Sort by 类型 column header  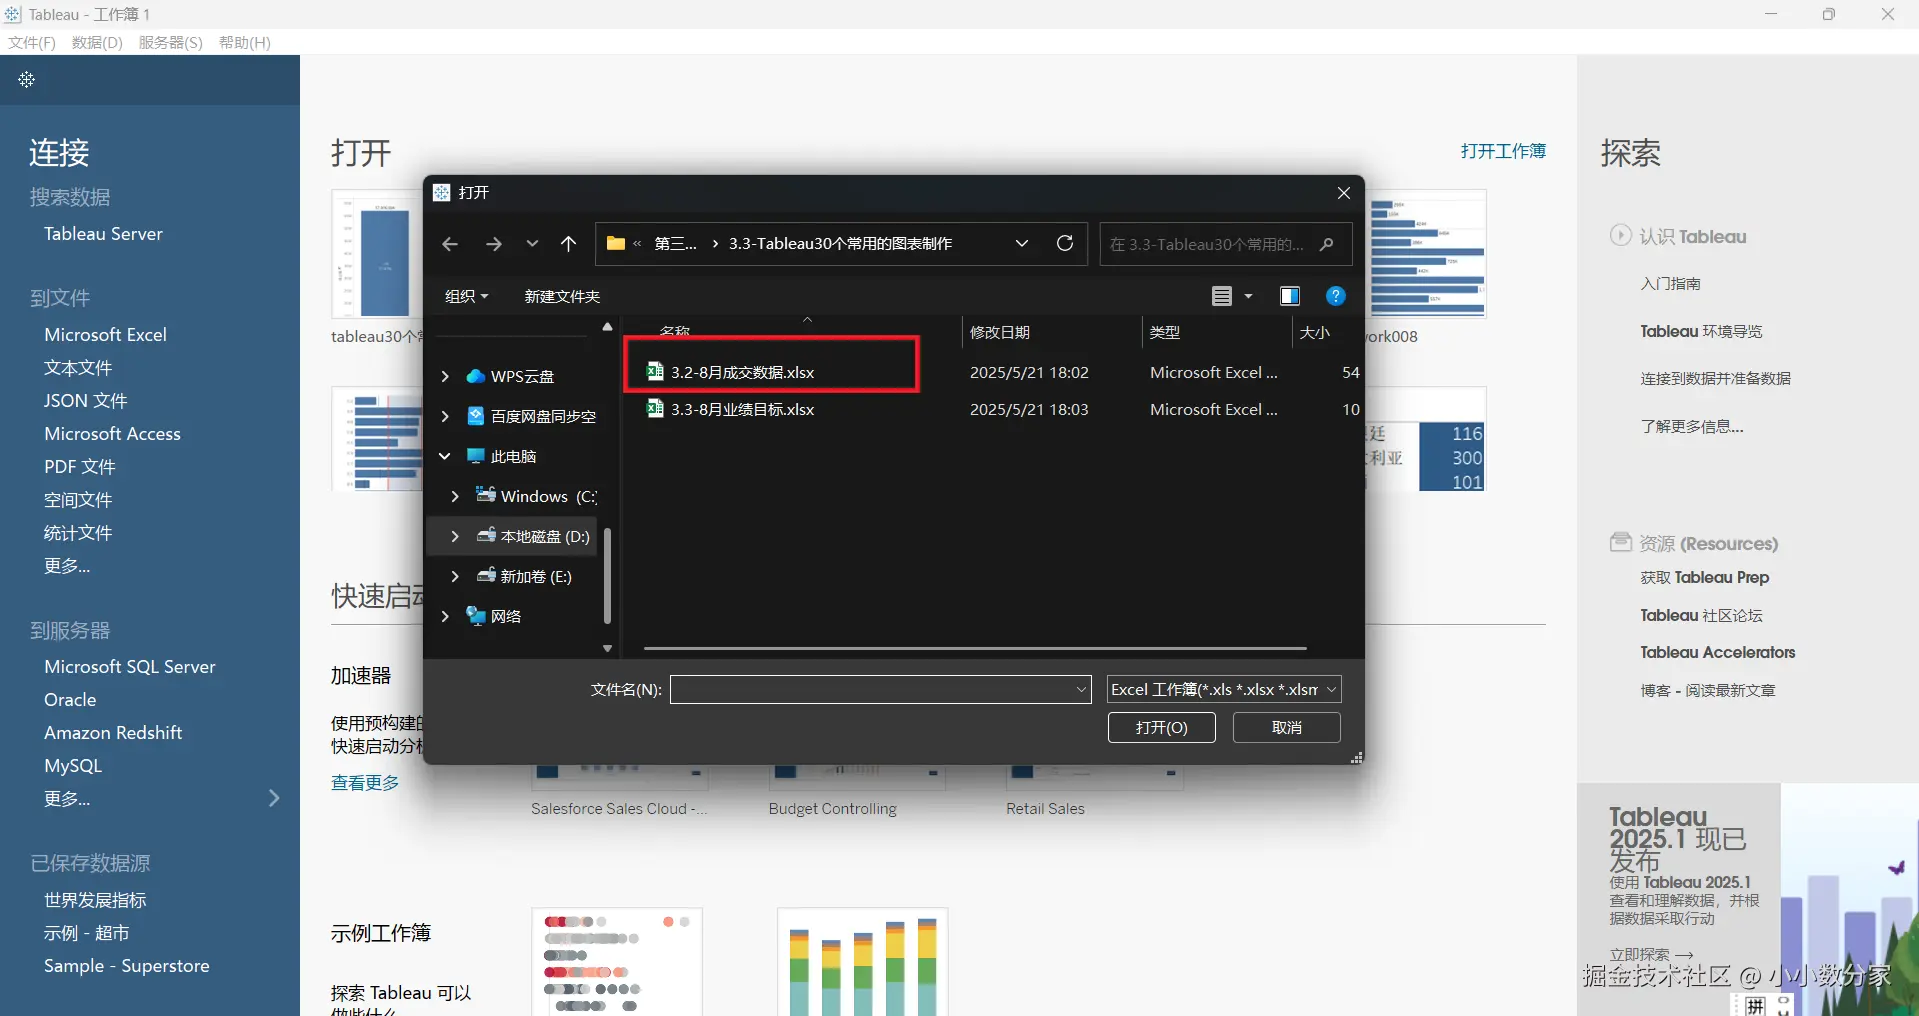1165,332
